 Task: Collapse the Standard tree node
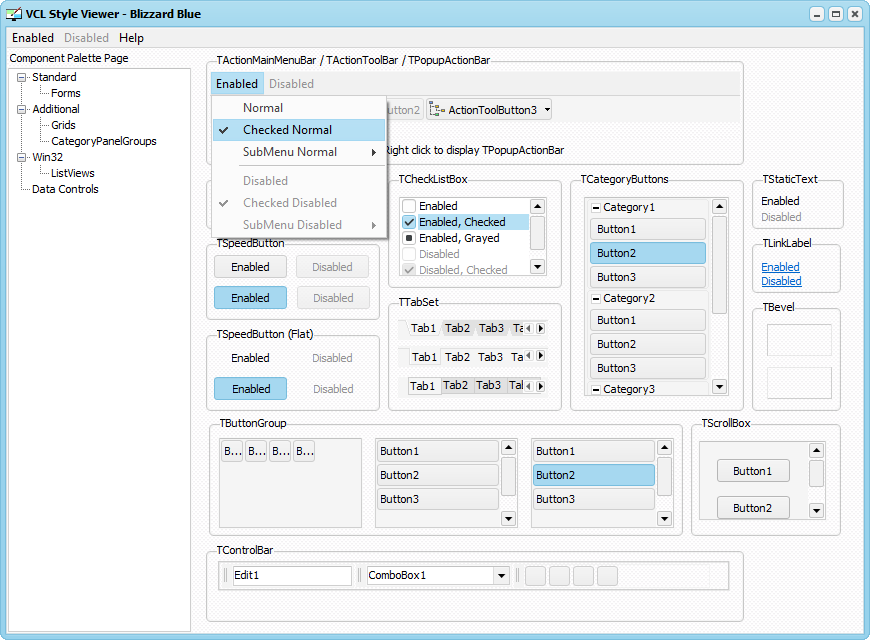pos(22,78)
